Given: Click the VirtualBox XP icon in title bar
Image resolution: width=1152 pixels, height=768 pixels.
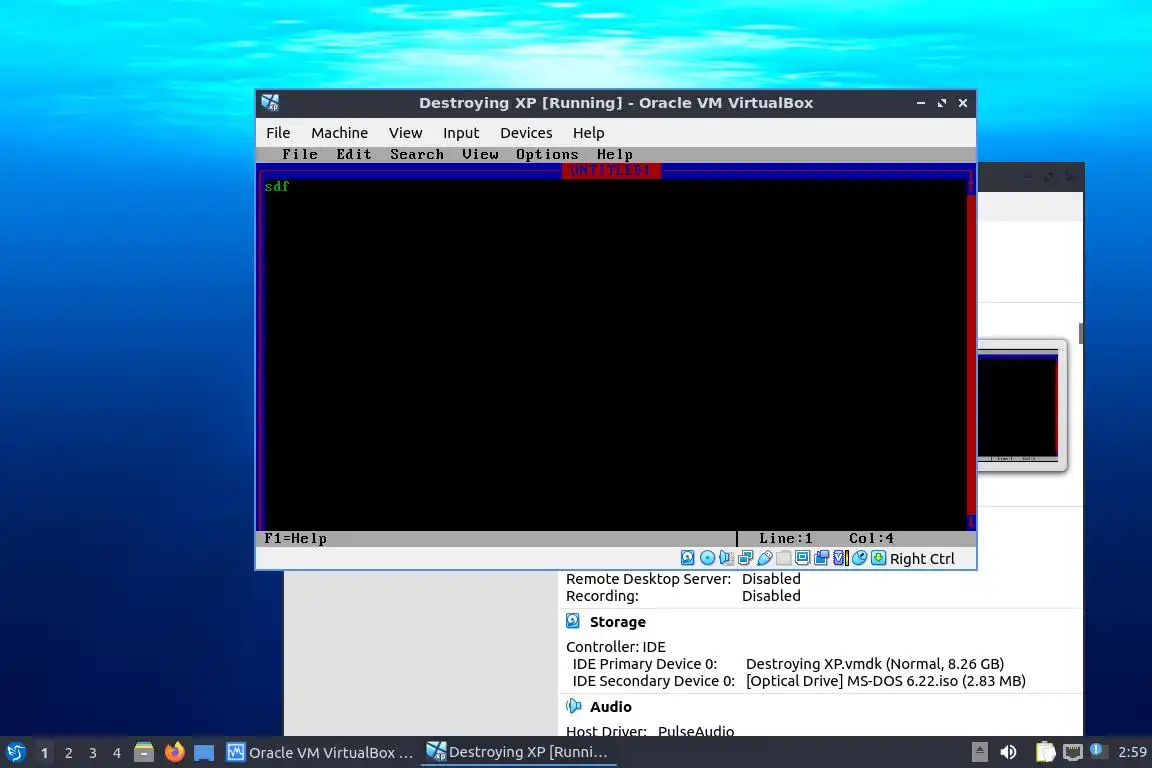Looking at the screenshot, I should coord(270,103).
